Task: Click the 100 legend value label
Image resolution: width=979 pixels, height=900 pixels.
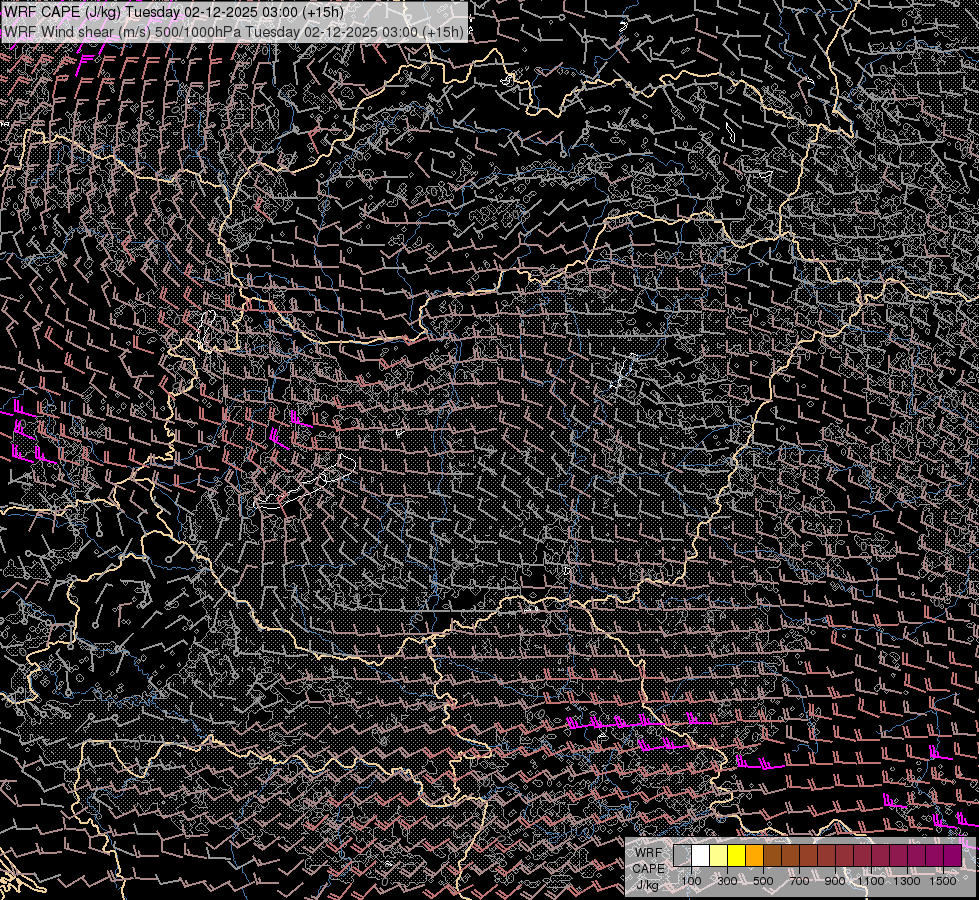Action: click(x=691, y=881)
